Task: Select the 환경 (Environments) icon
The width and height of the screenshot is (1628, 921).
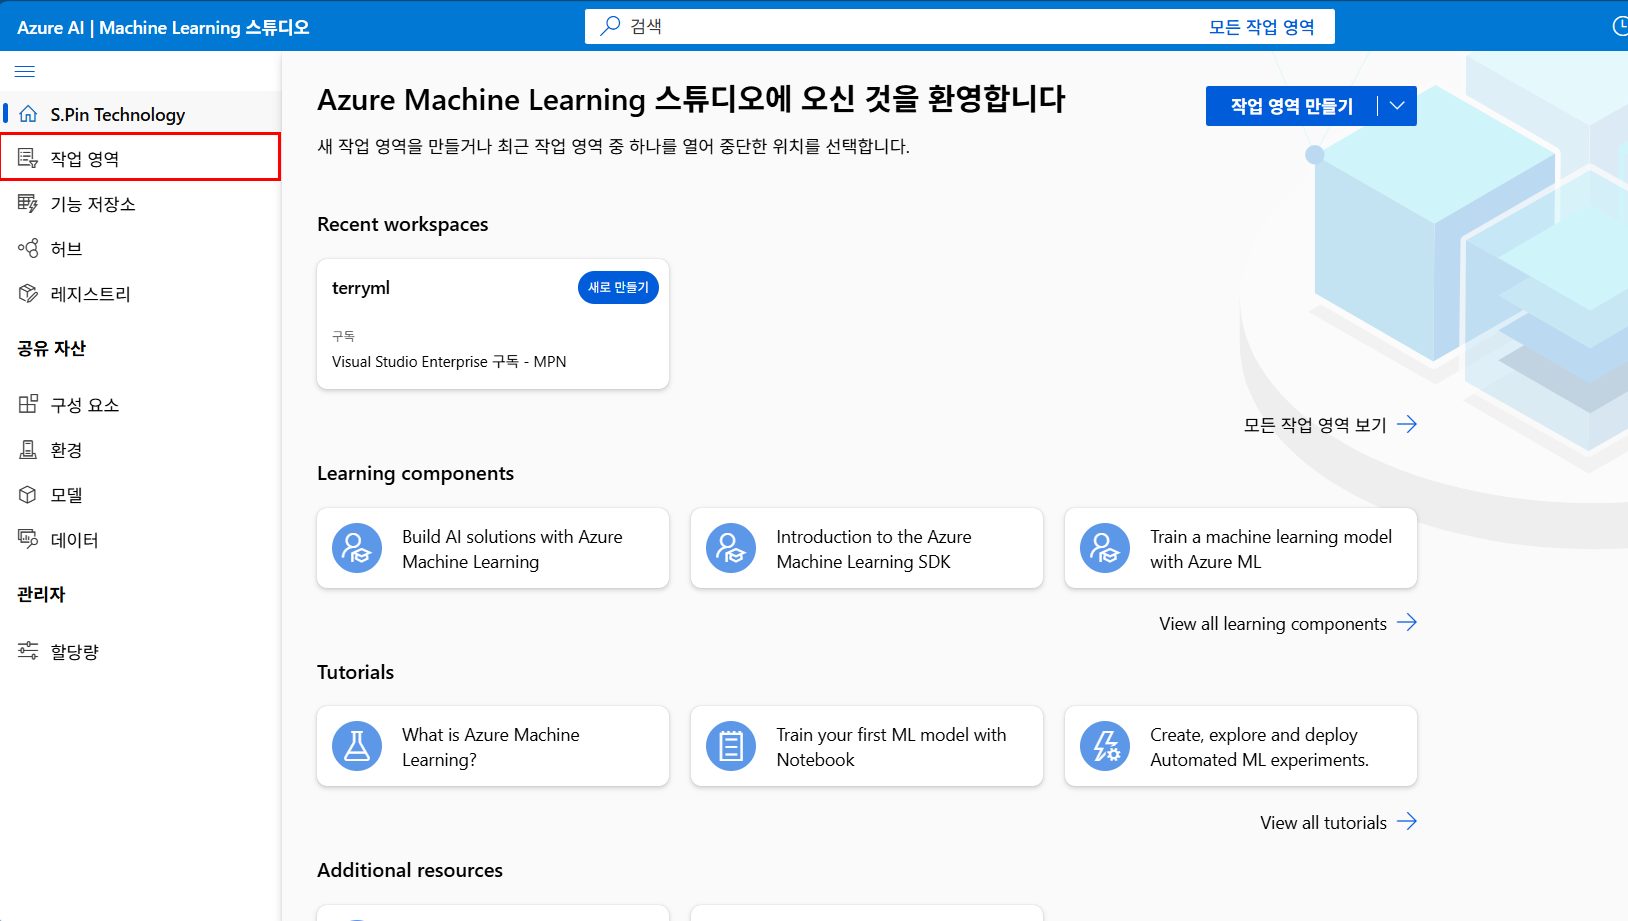Action: click(28, 449)
